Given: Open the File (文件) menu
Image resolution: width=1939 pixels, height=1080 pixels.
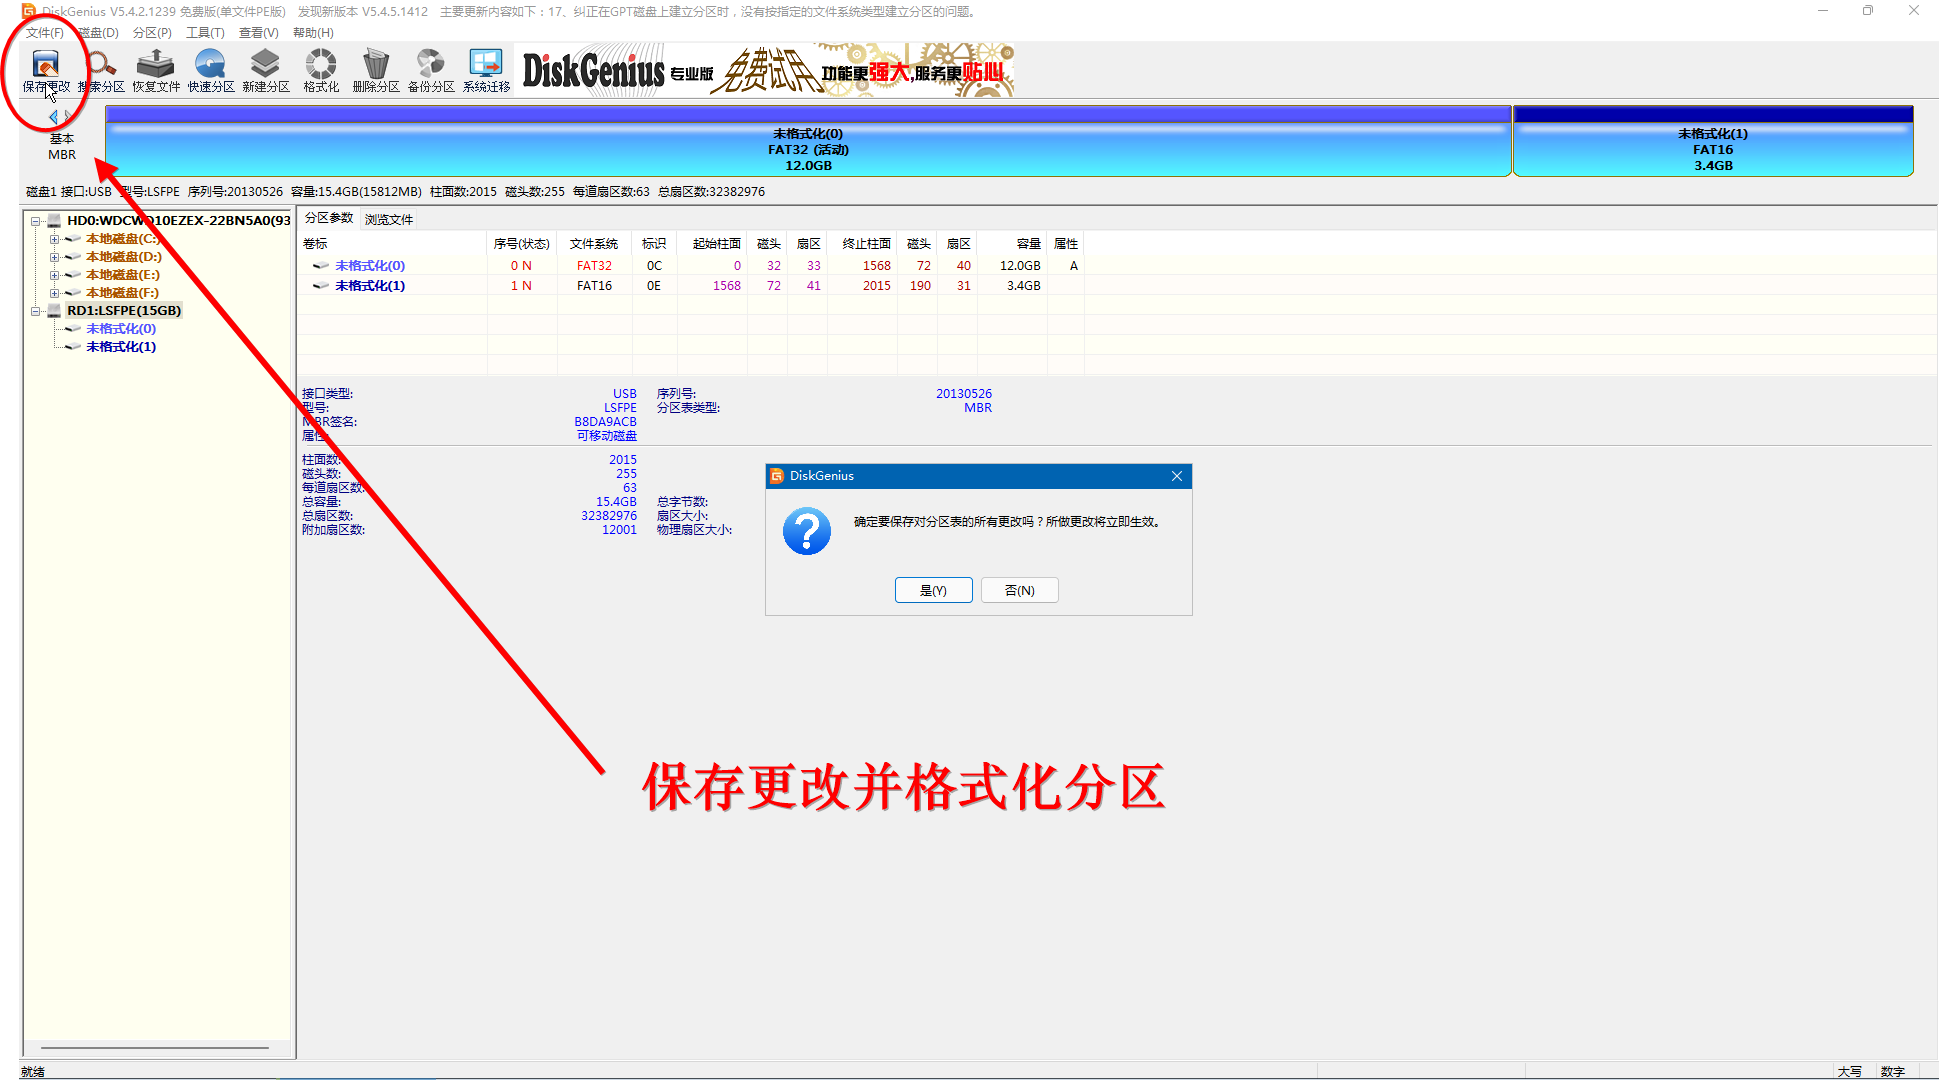Looking at the screenshot, I should click(45, 33).
